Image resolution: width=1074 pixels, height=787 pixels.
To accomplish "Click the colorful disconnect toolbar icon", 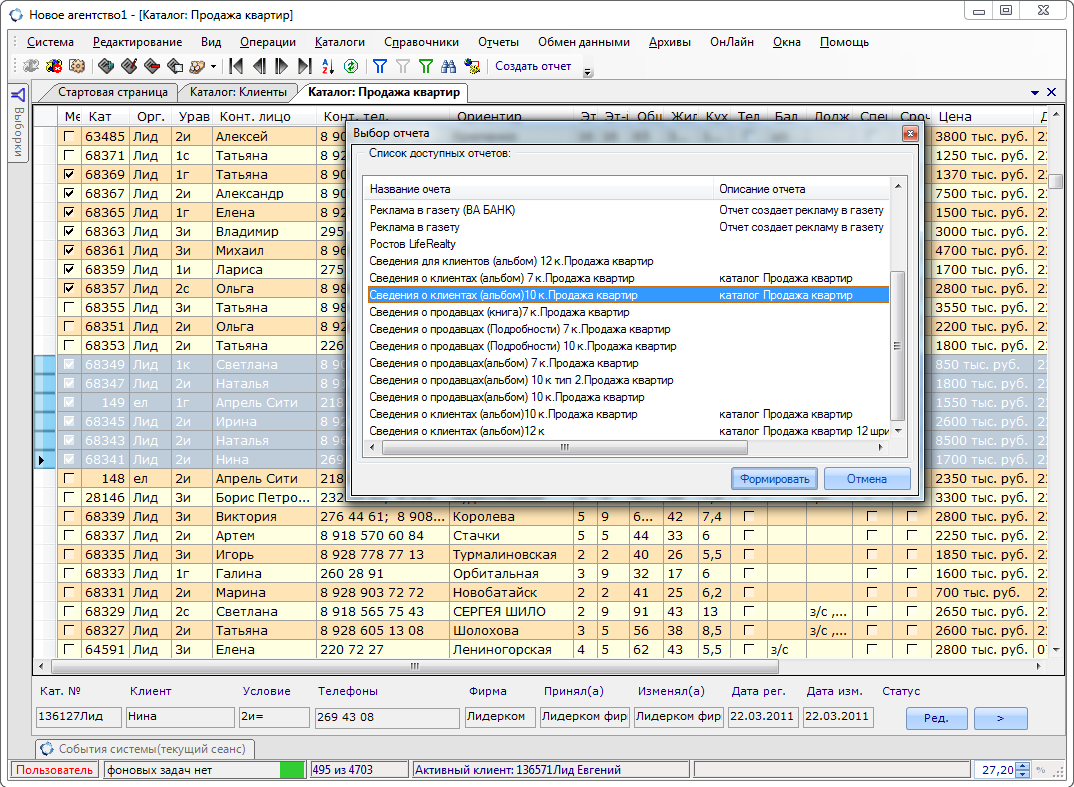I will pyautogui.click(x=54, y=66).
